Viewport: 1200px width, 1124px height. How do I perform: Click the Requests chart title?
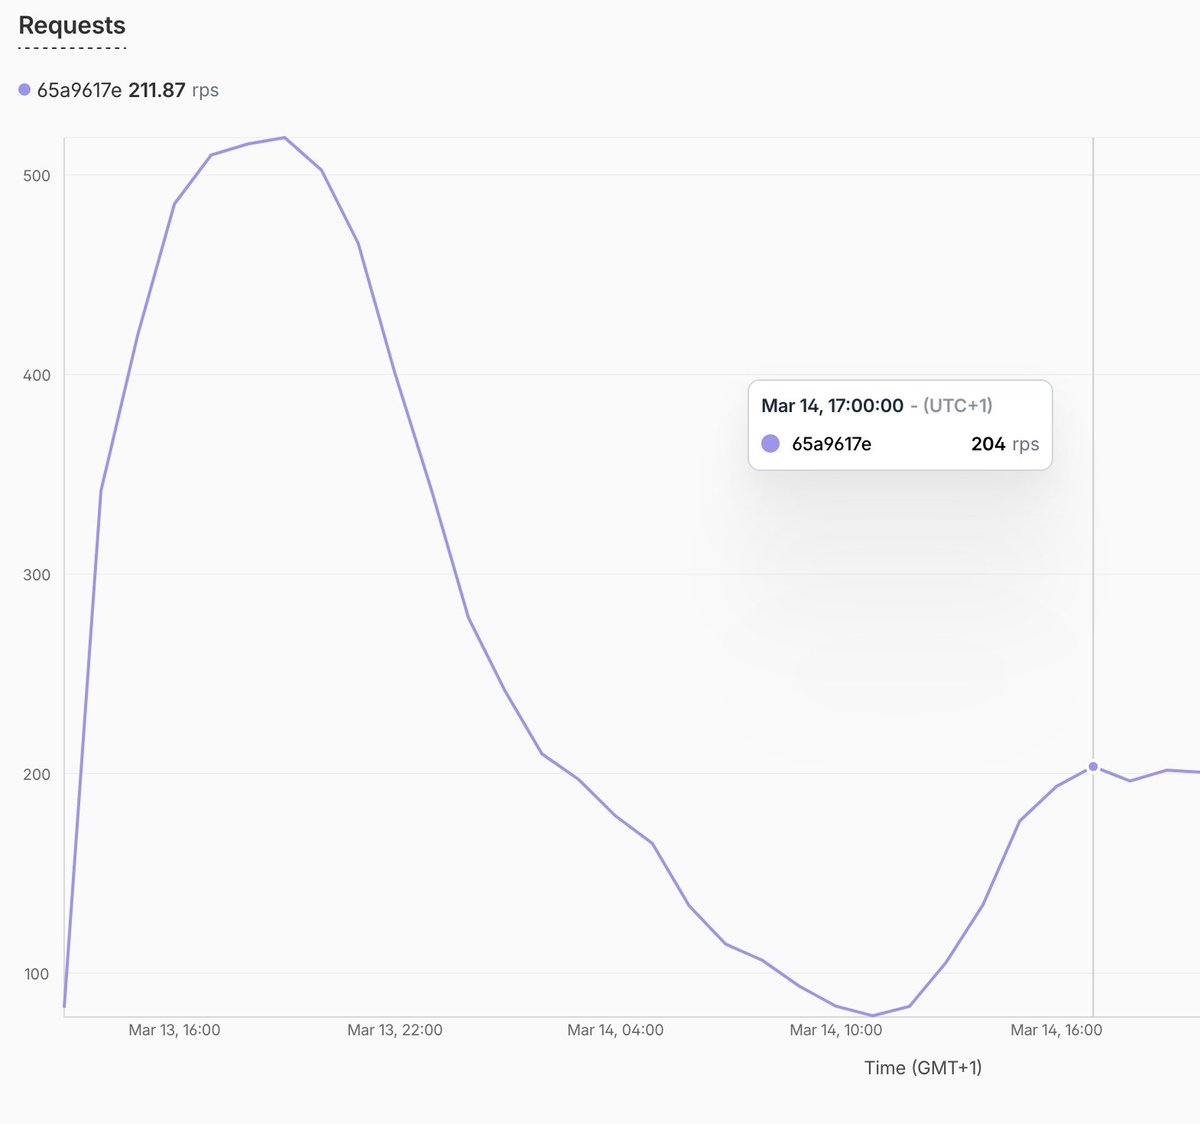point(72,26)
